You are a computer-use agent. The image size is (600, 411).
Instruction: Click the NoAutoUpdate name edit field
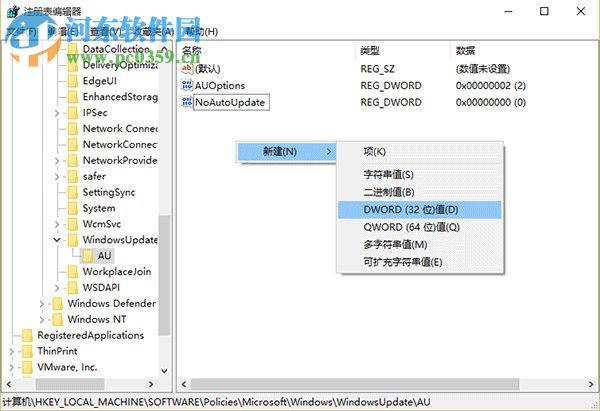tap(232, 102)
